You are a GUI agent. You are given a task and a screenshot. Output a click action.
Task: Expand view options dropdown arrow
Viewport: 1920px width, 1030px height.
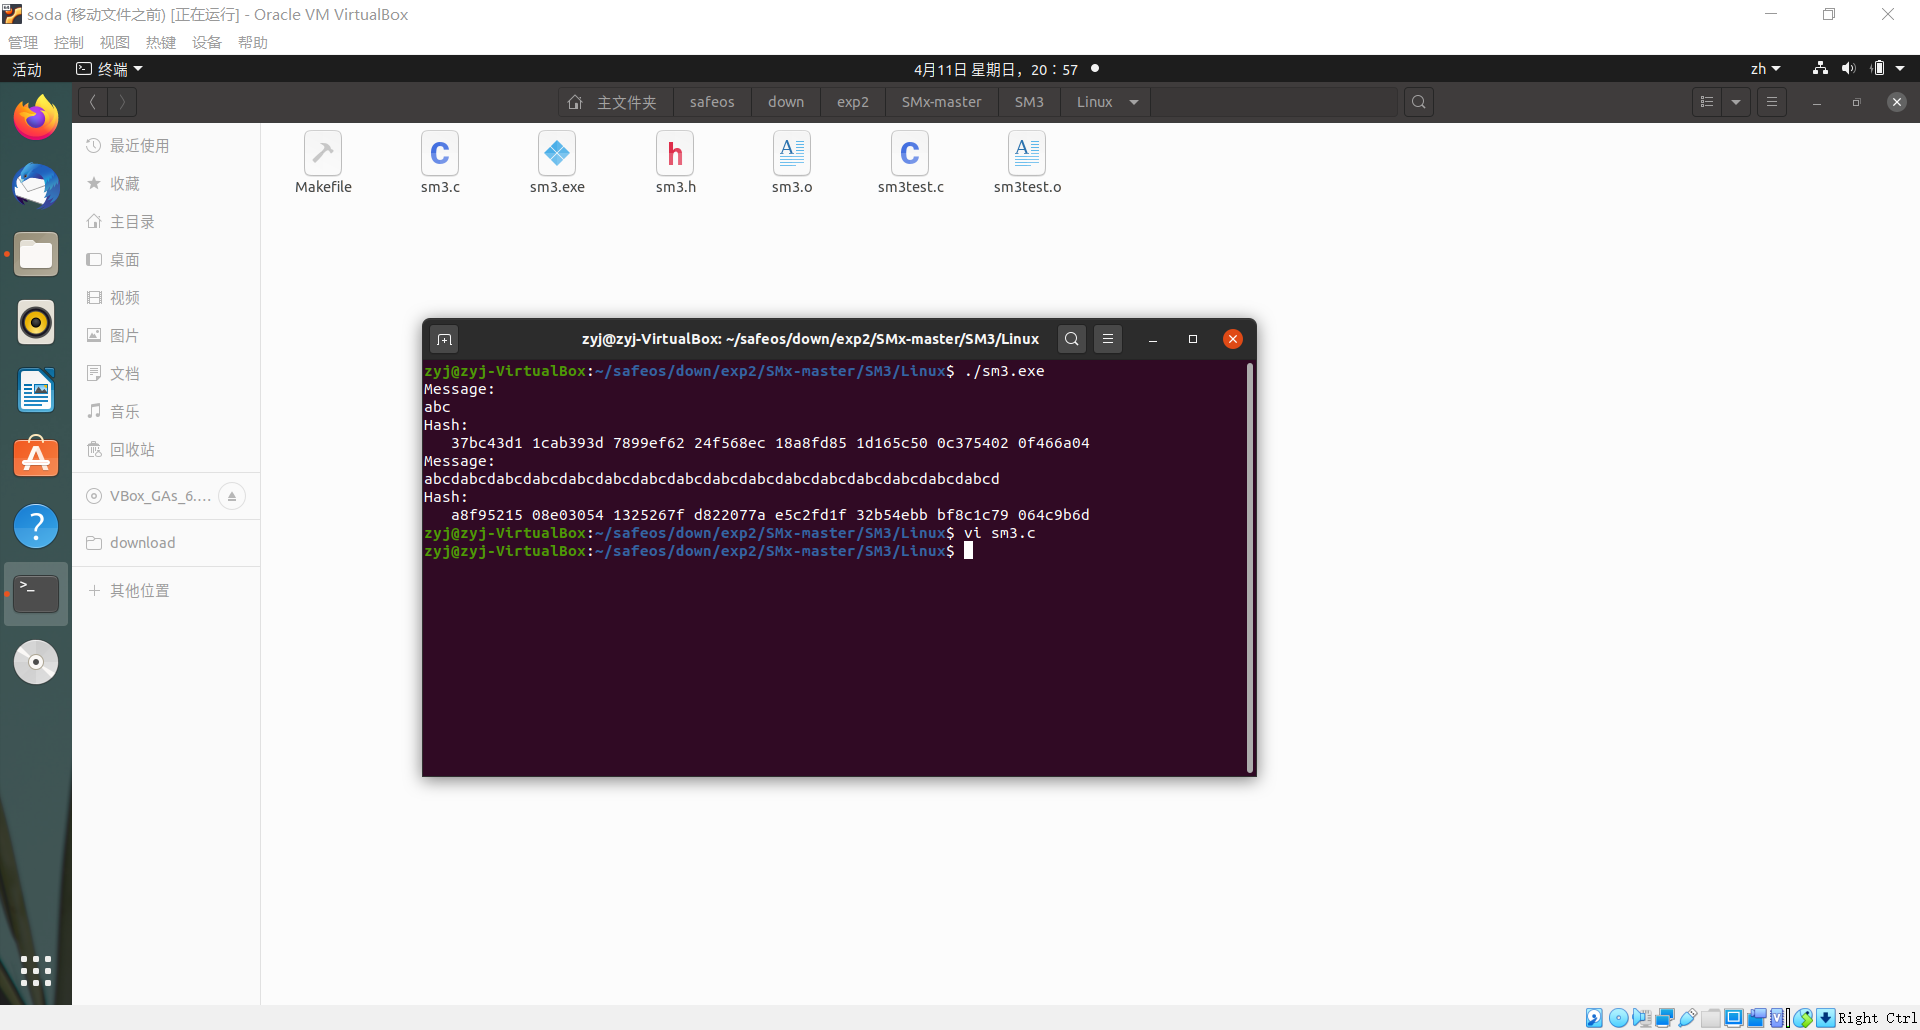1736,102
